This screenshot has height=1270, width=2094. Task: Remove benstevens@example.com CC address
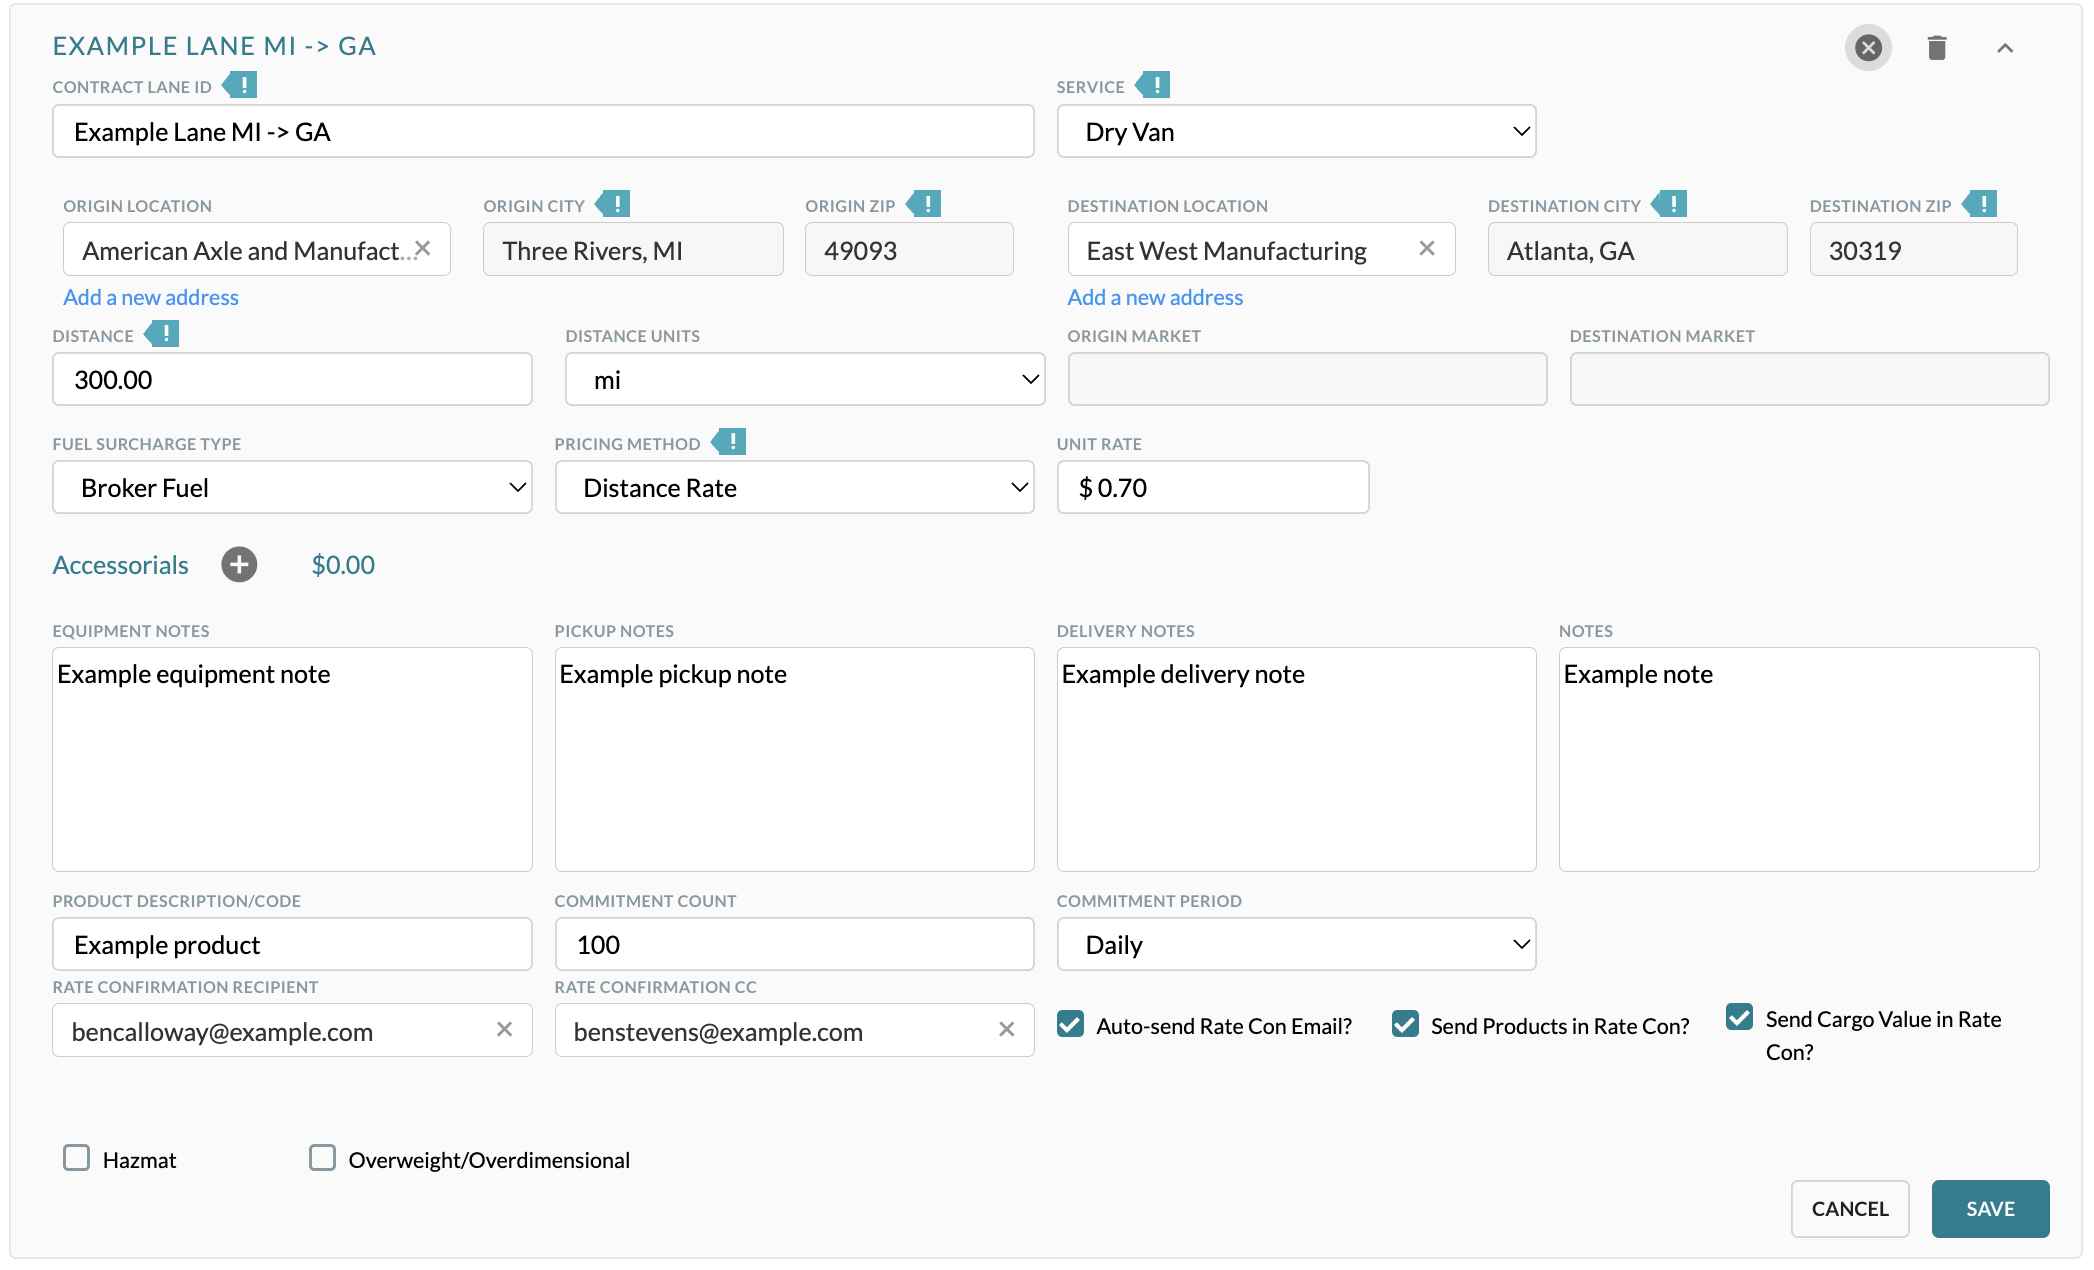pos(1007,1030)
